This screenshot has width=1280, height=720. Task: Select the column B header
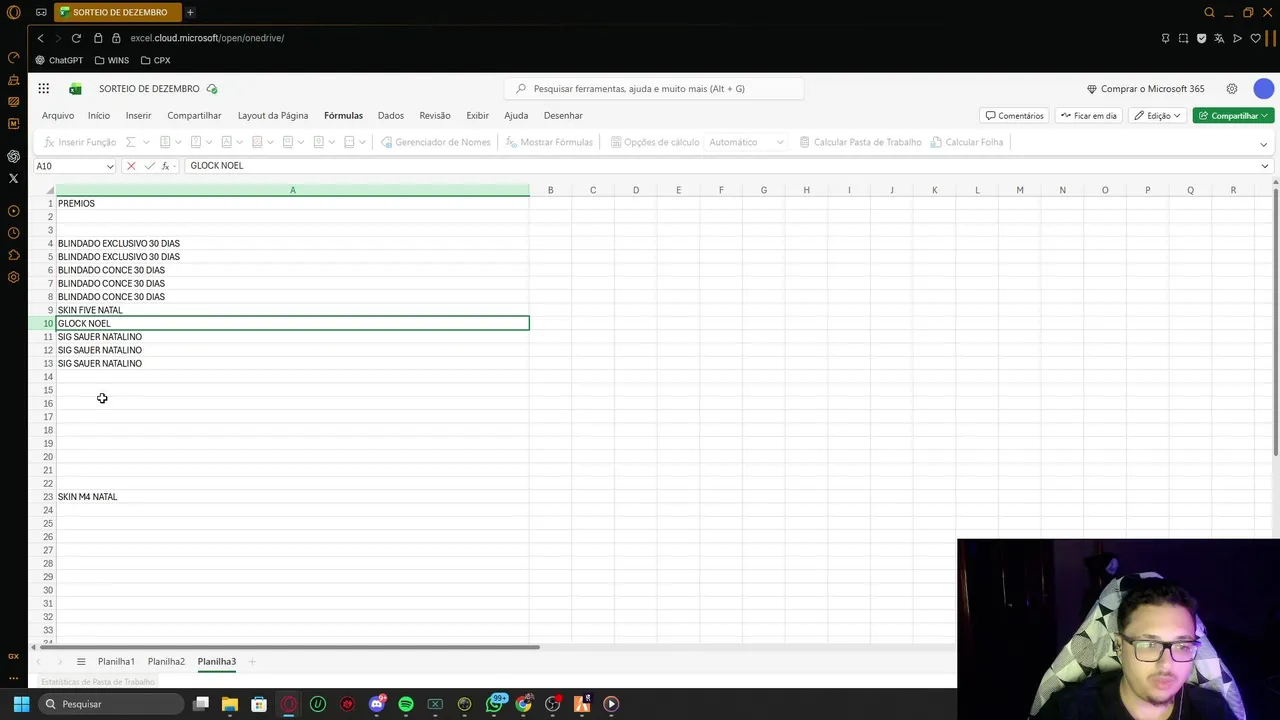click(x=550, y=190)
